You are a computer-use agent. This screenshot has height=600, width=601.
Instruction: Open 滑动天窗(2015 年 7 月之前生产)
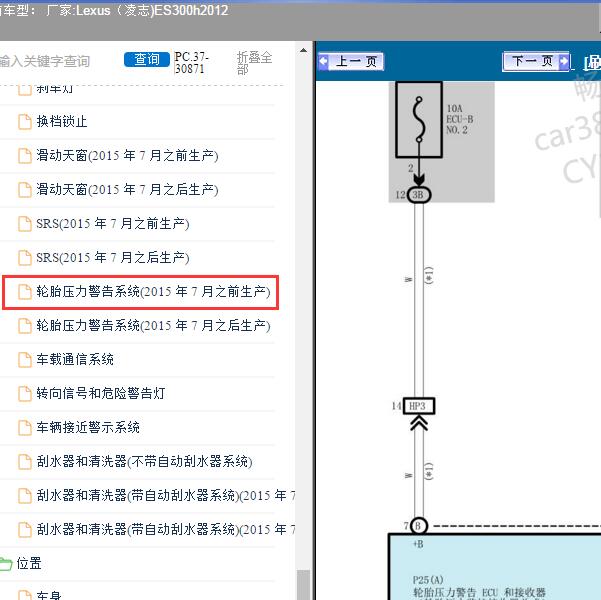pyautogui.click(x=127, y=156)
